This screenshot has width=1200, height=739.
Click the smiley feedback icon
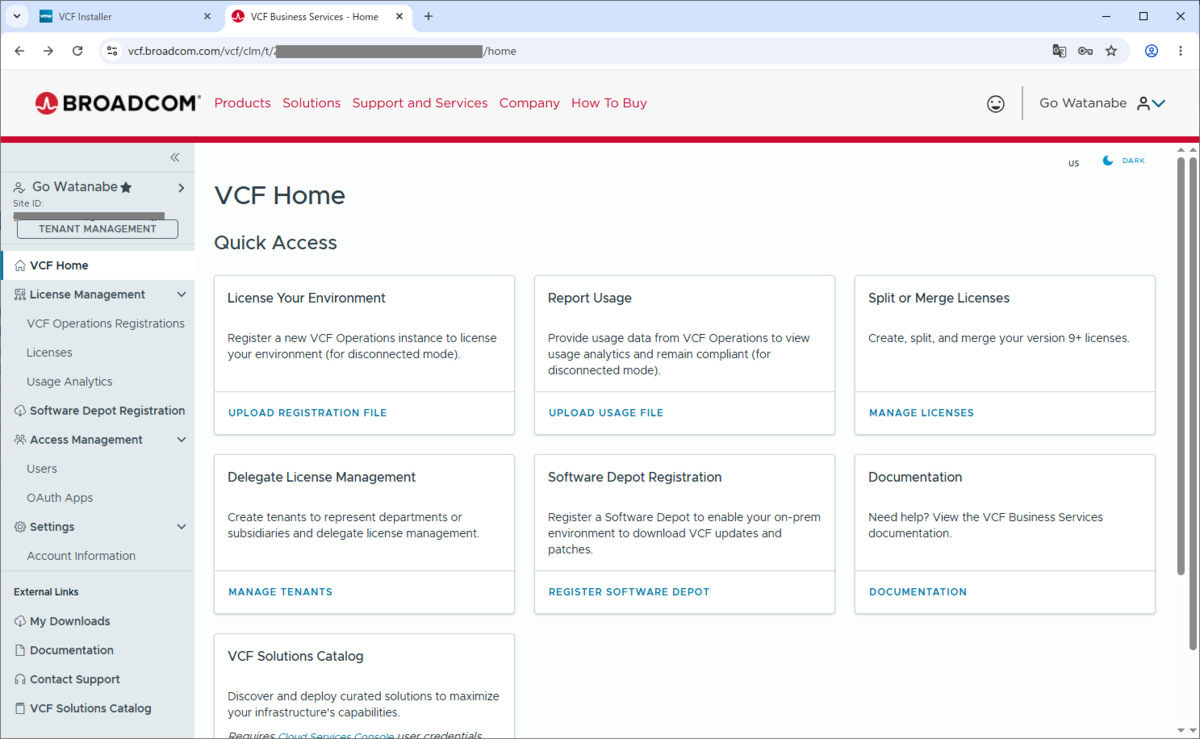tap(995, 103)
